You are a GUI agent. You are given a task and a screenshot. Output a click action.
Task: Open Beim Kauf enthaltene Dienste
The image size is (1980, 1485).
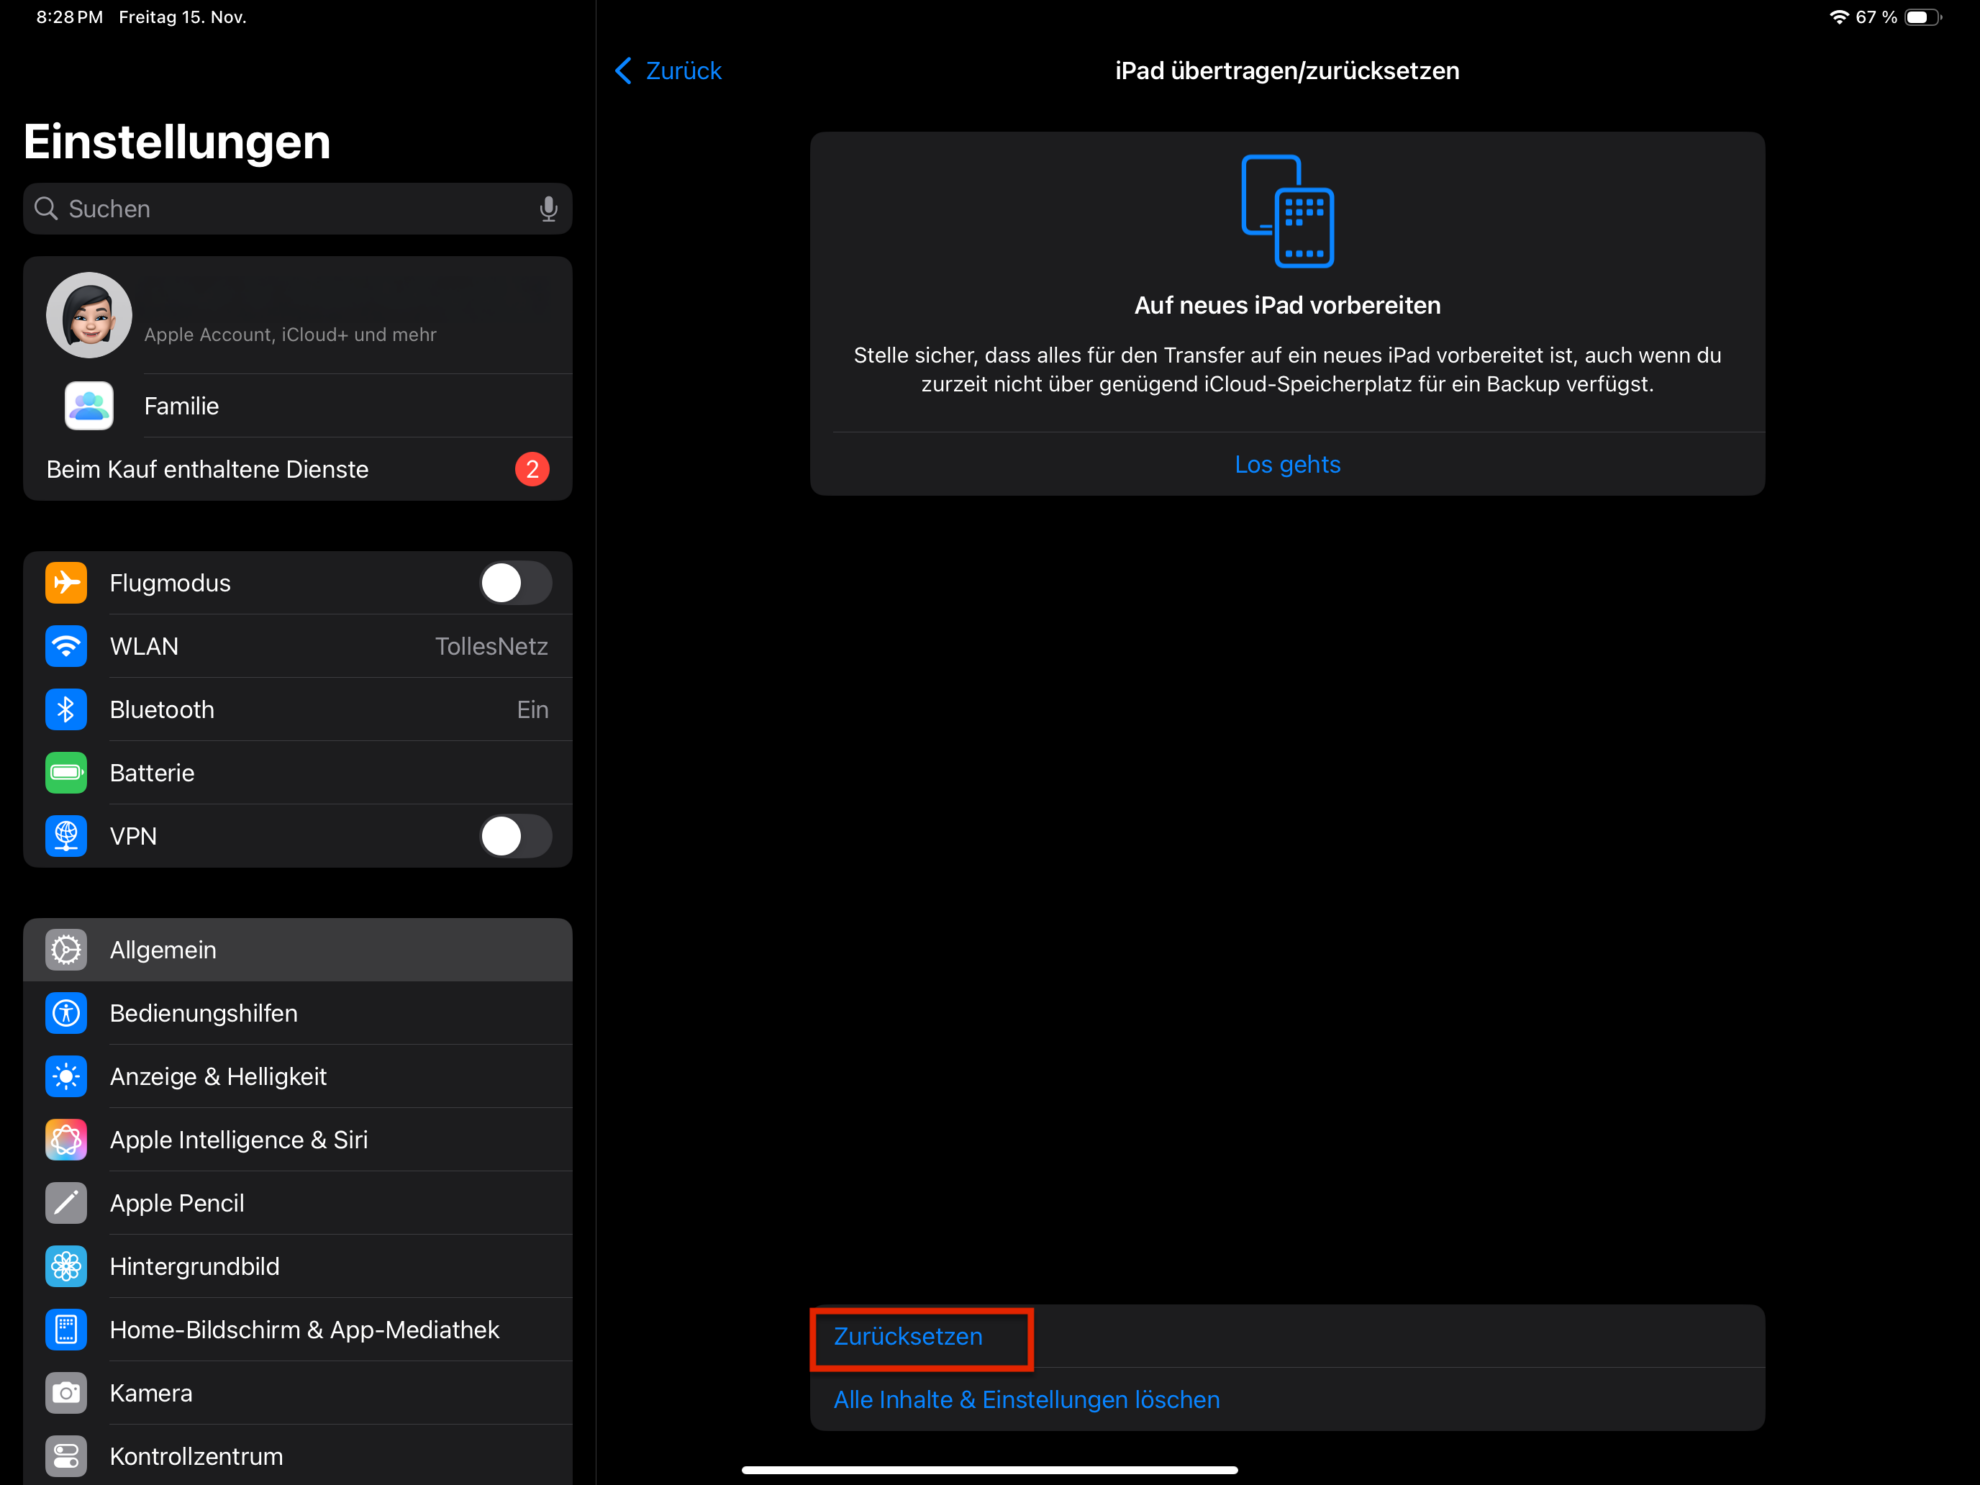tap(298, 469)
